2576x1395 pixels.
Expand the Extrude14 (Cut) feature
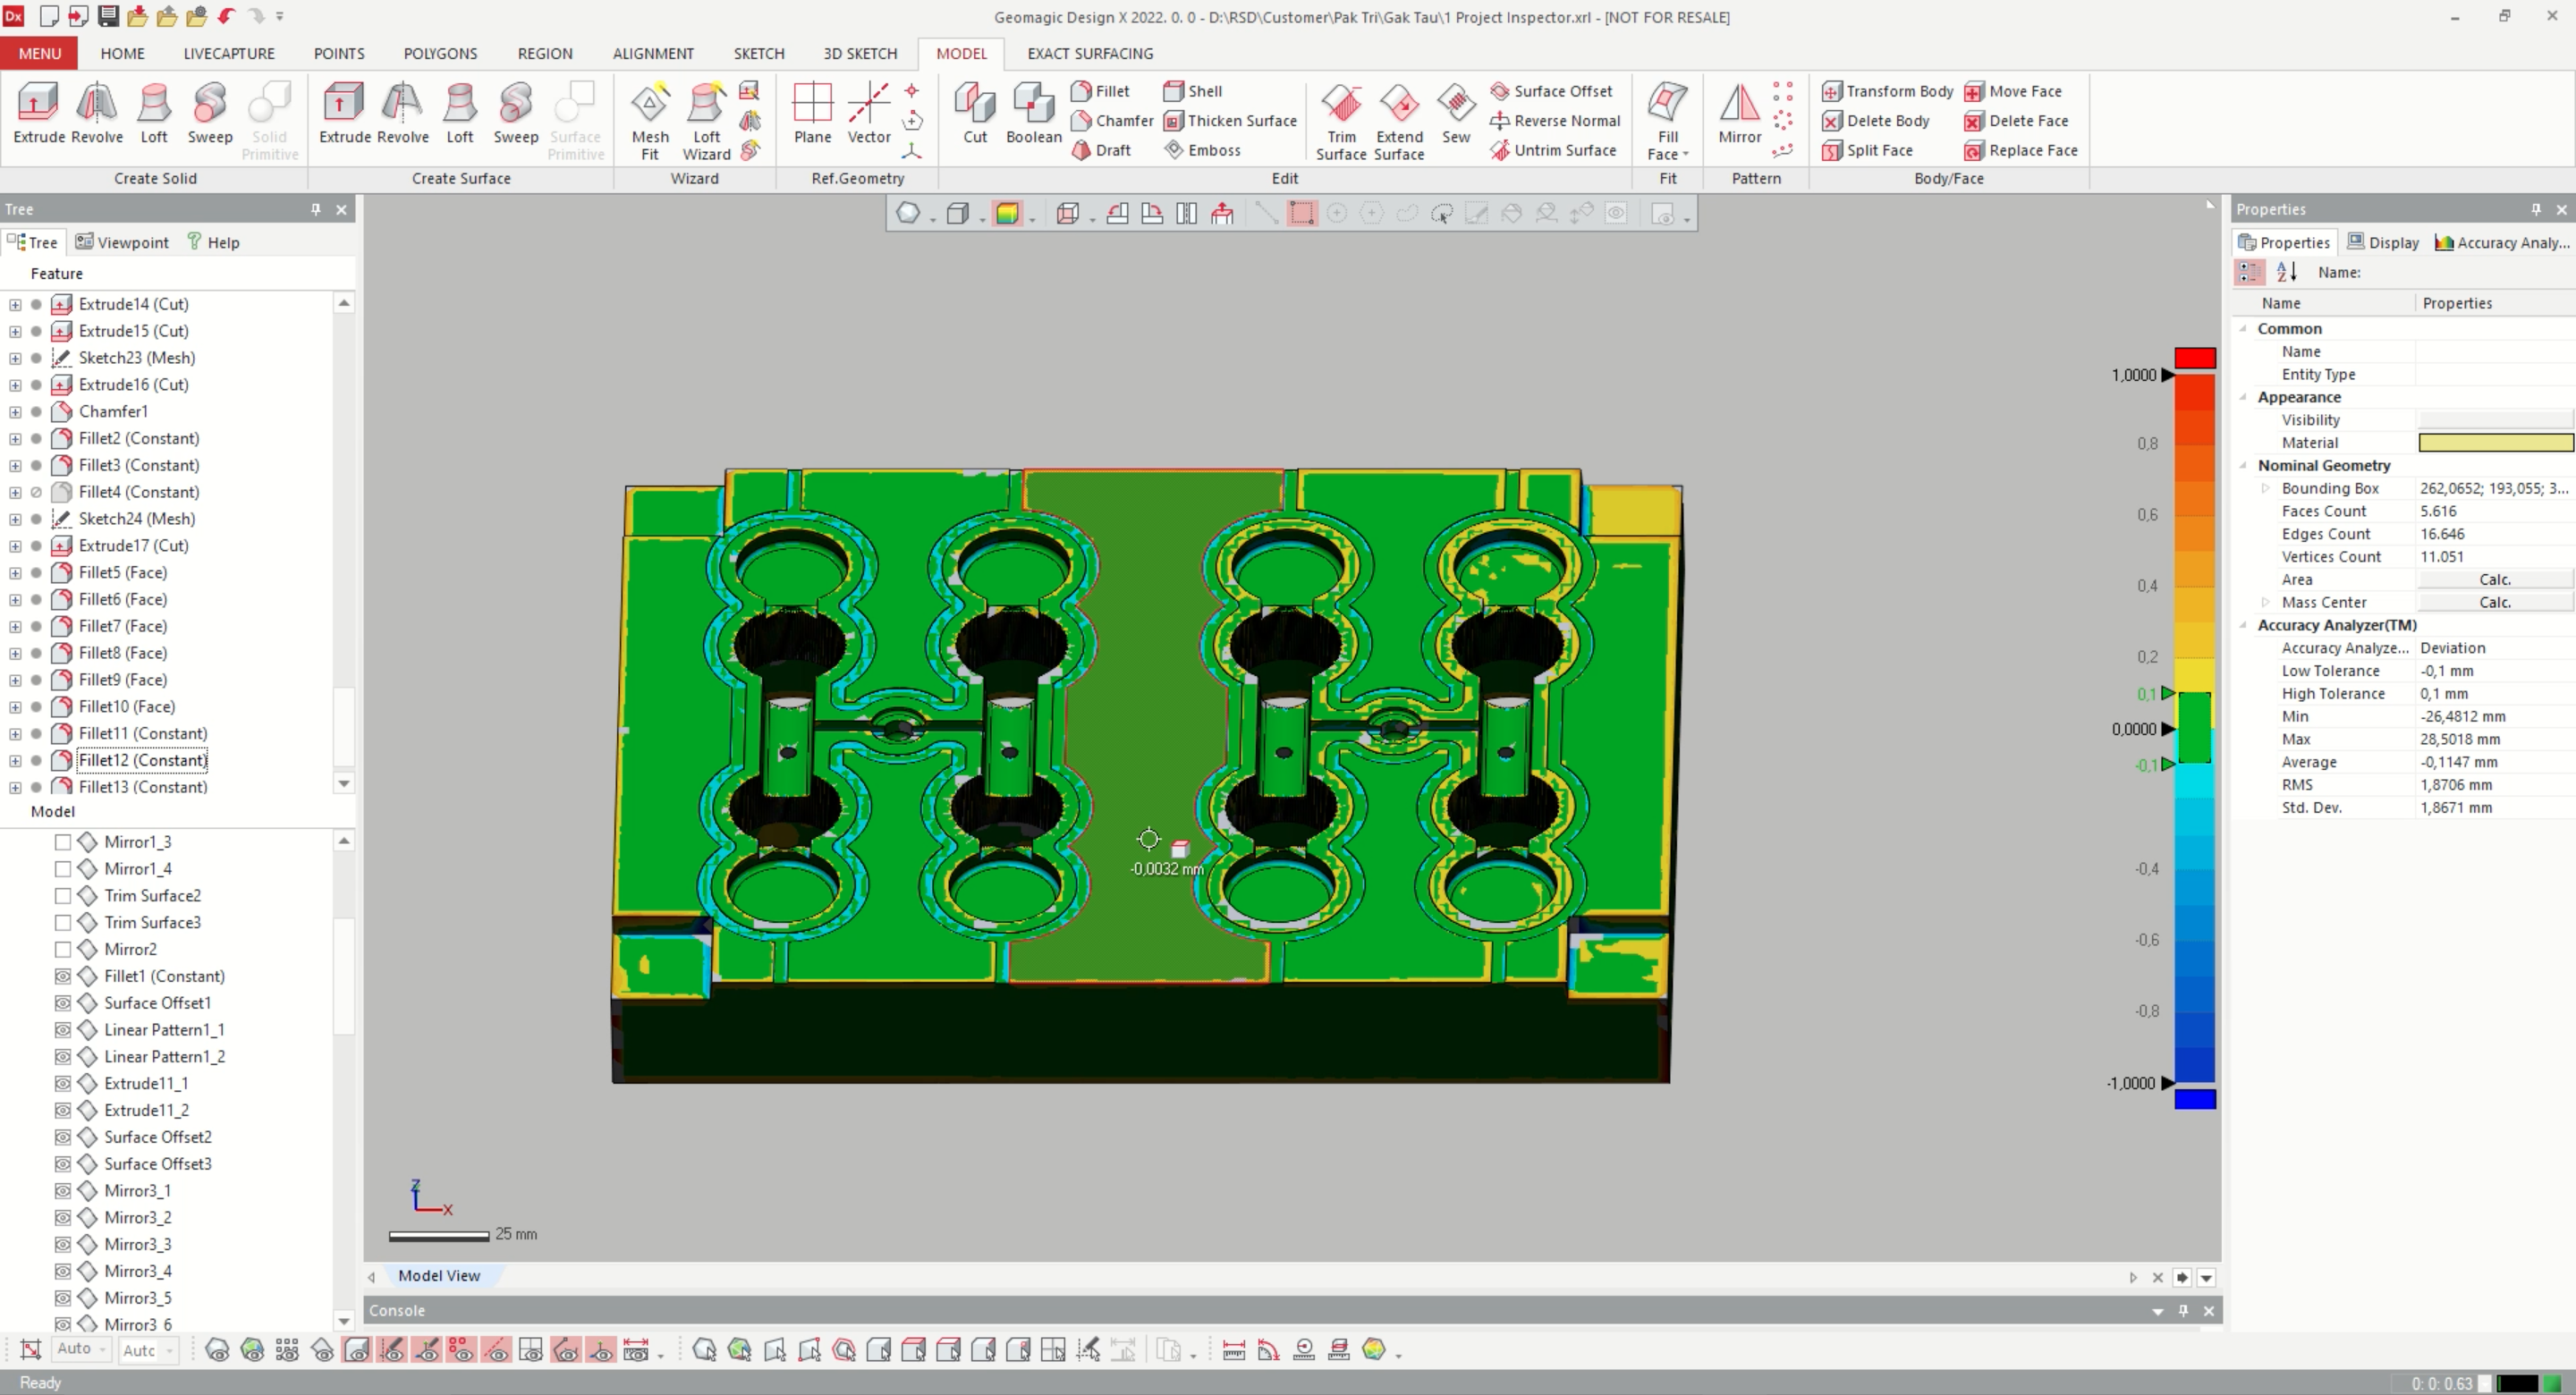click(15, 304)
